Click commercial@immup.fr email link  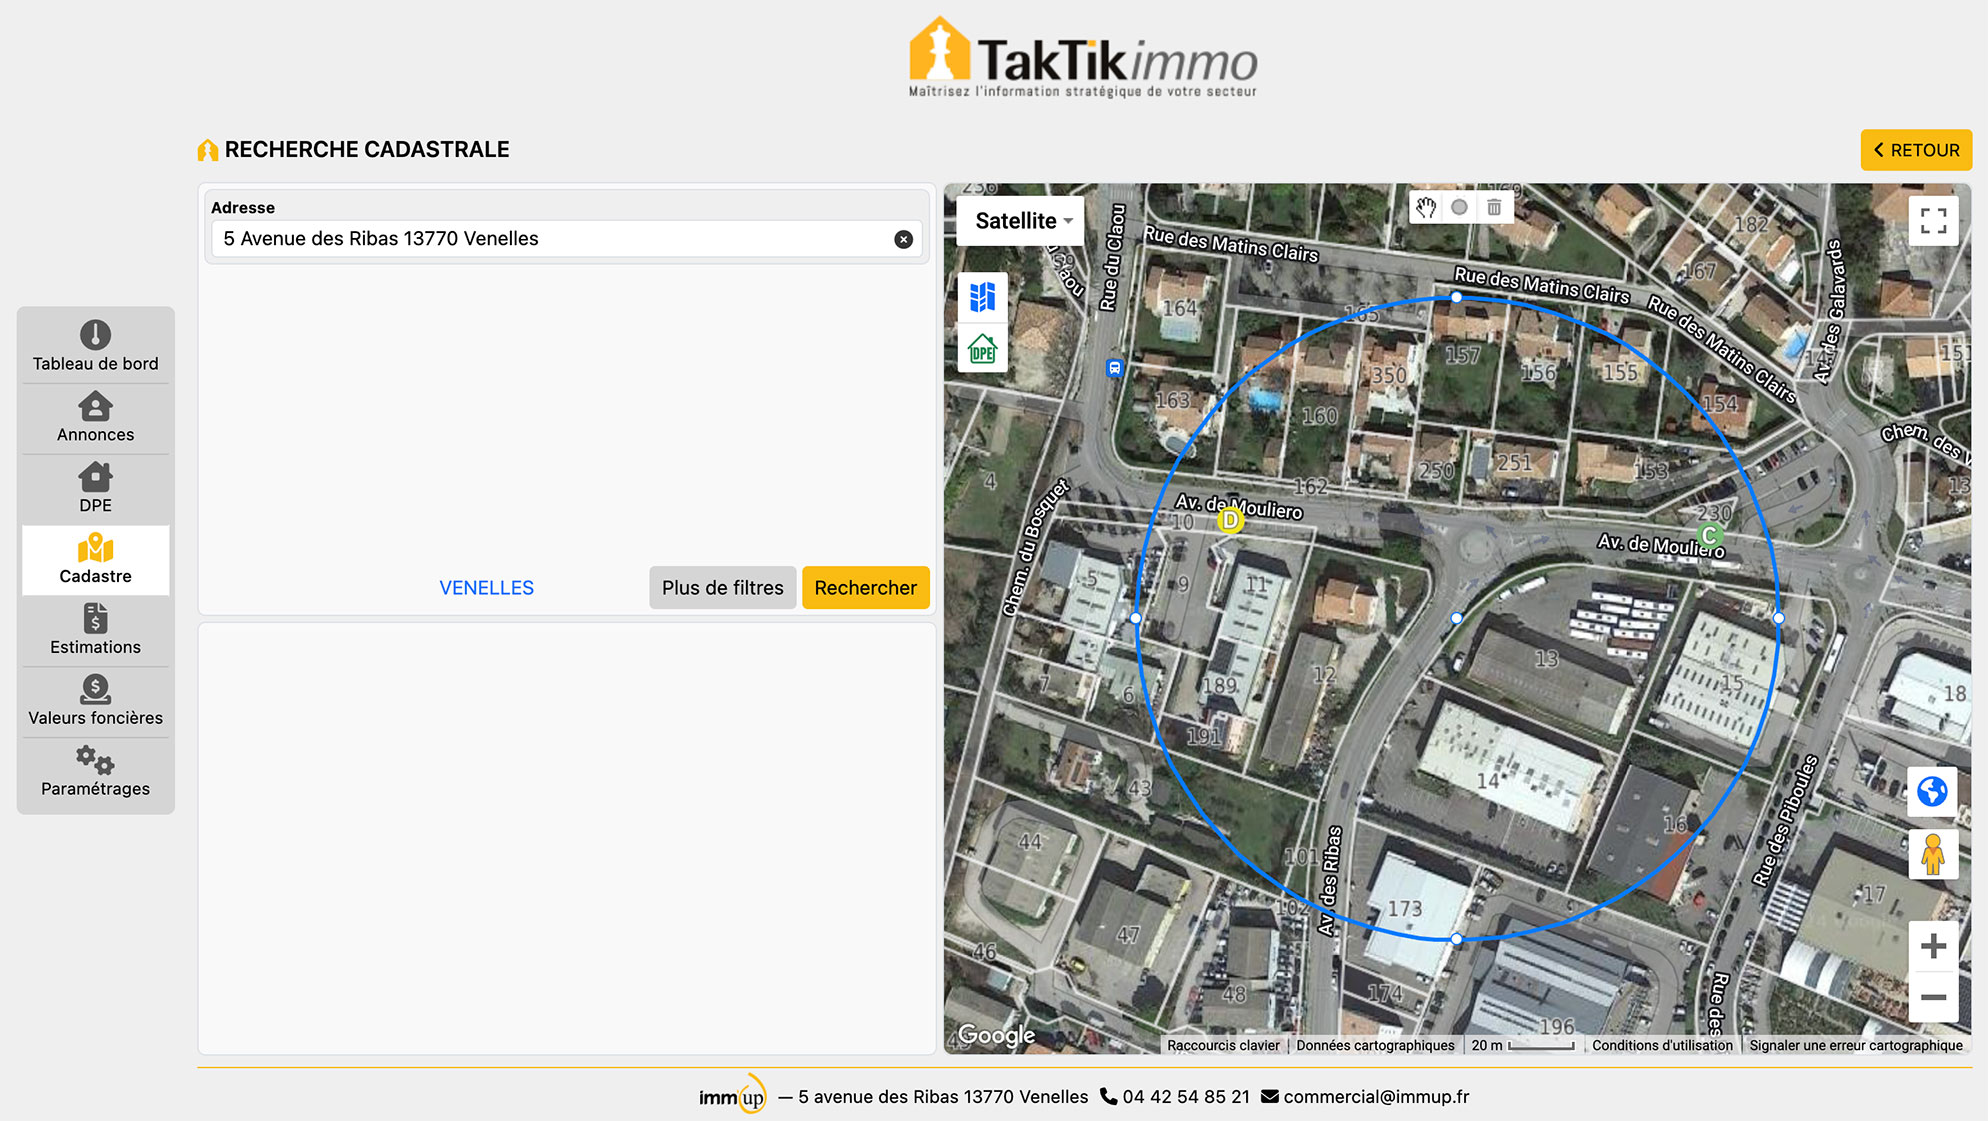tap(1376, 1097)
